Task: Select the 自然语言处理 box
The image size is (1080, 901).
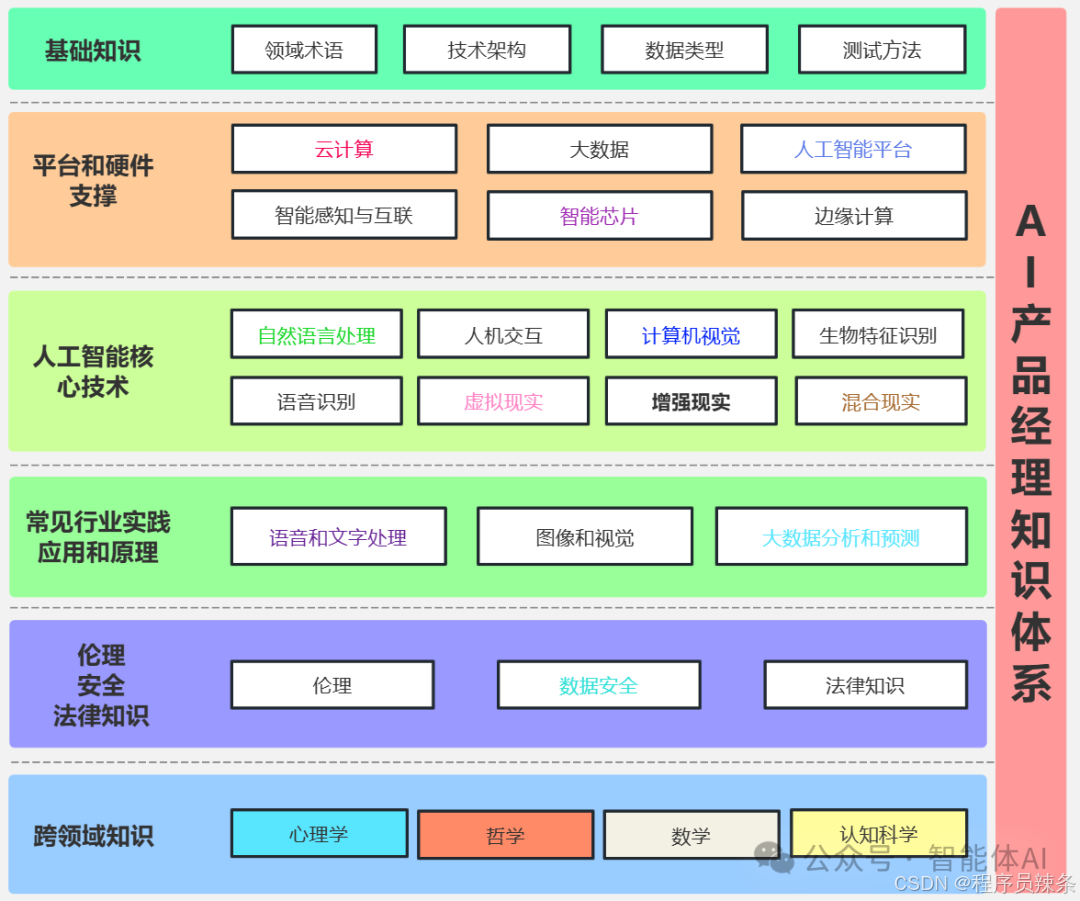Action: click(x=316, y=334)
